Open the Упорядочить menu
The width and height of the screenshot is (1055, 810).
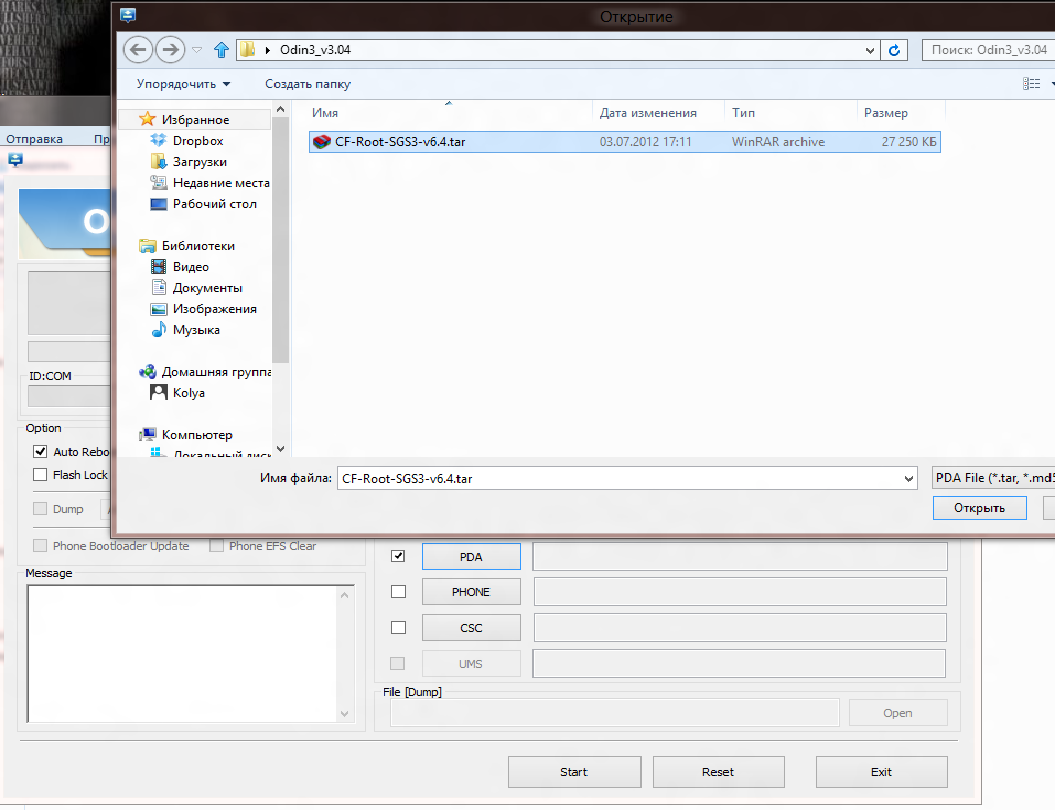[183, 84]
